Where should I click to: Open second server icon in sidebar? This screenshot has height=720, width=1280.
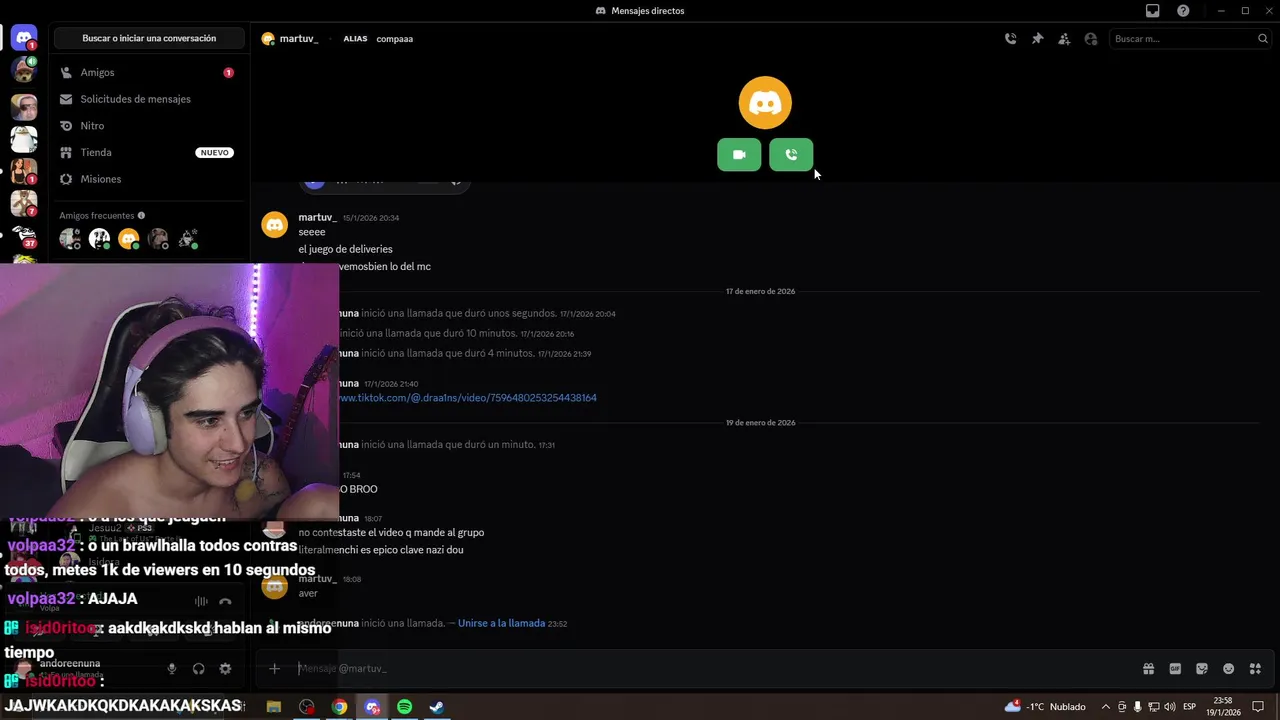[24, 70]
